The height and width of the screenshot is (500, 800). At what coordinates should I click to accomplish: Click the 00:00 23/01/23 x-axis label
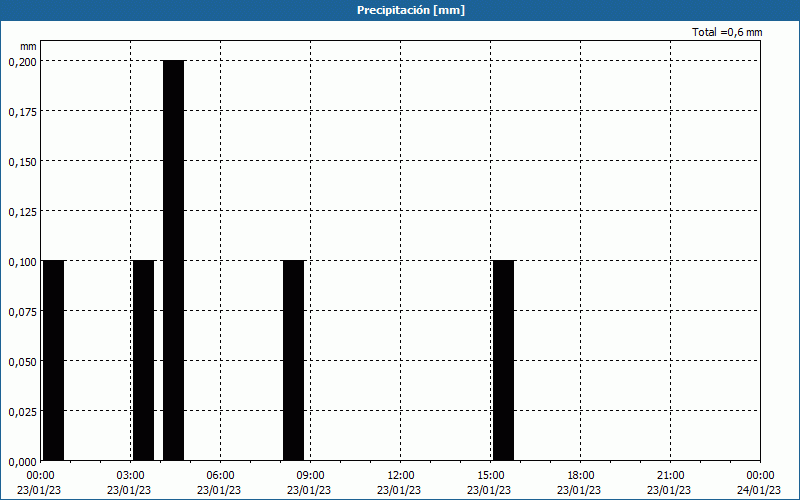[39, 483]
